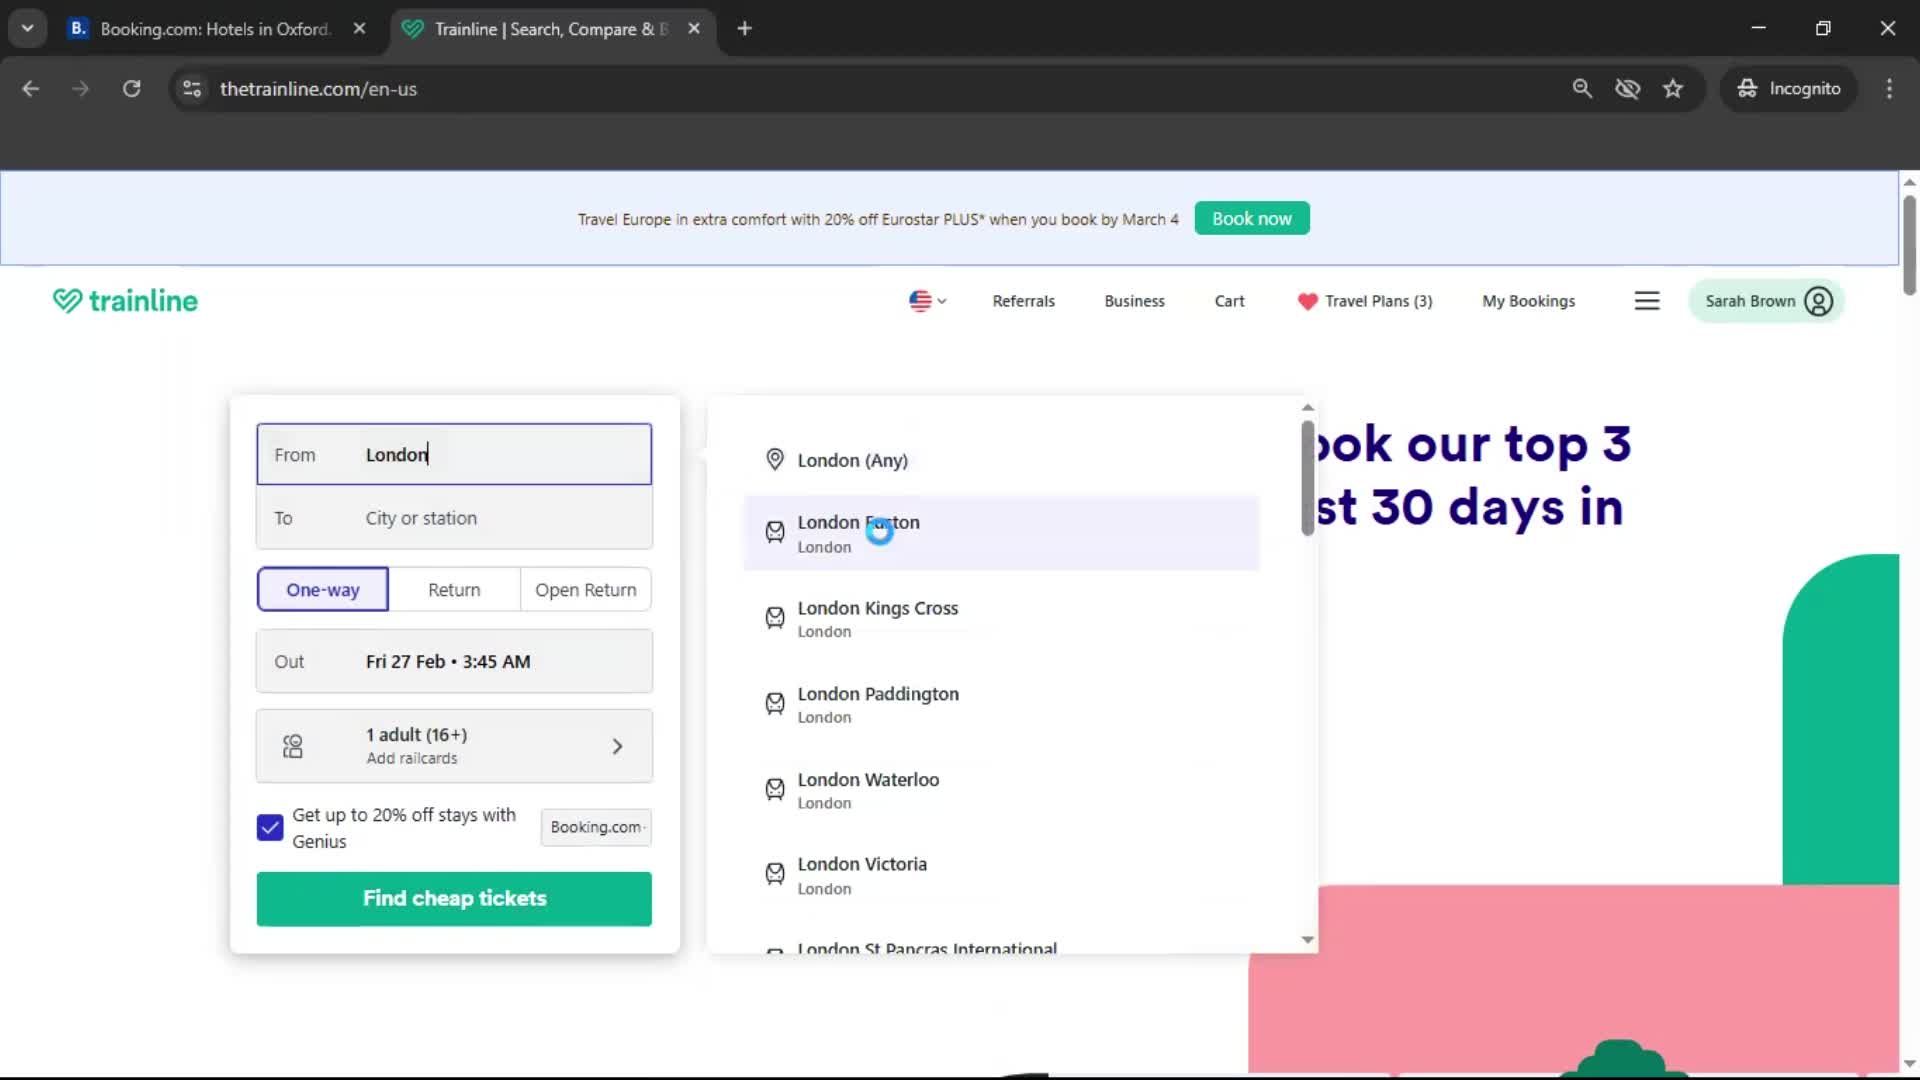Image resolution: width=1920 pixels, height=1080 pixels.
Task: Click the Trainline logo
Action: coord(124,300)
